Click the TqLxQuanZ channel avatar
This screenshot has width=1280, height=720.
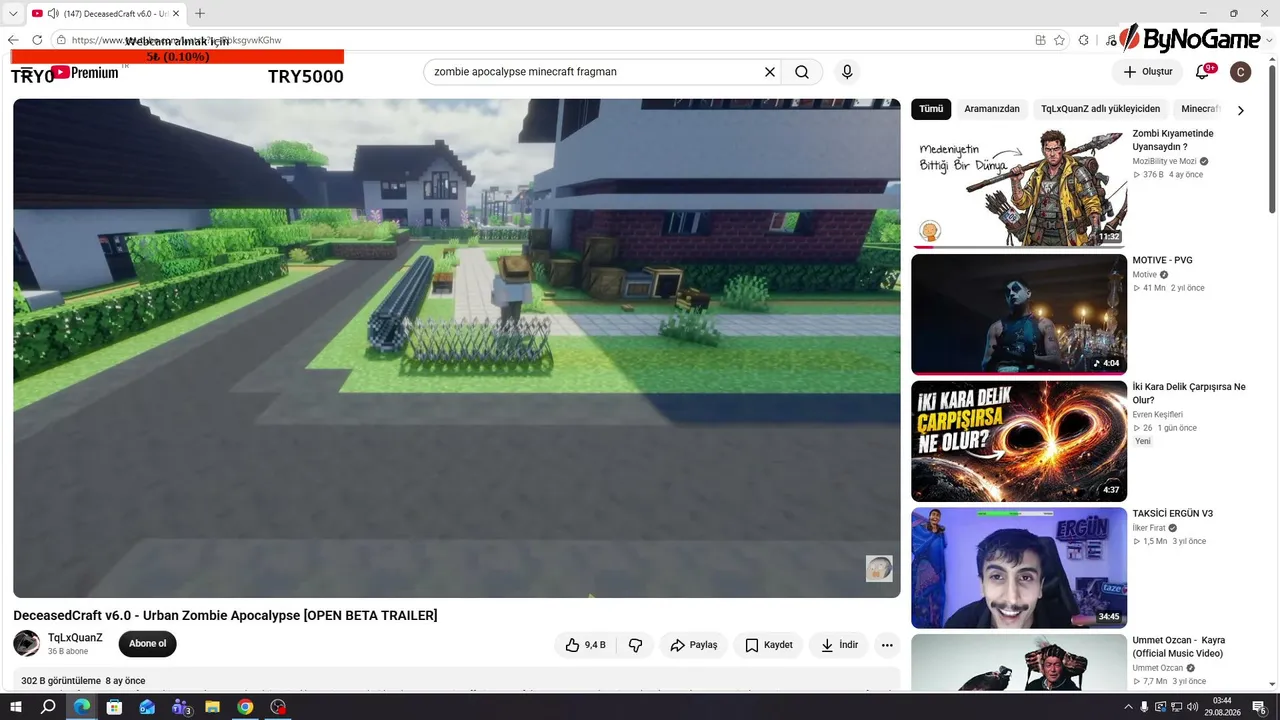click(26, 644)
